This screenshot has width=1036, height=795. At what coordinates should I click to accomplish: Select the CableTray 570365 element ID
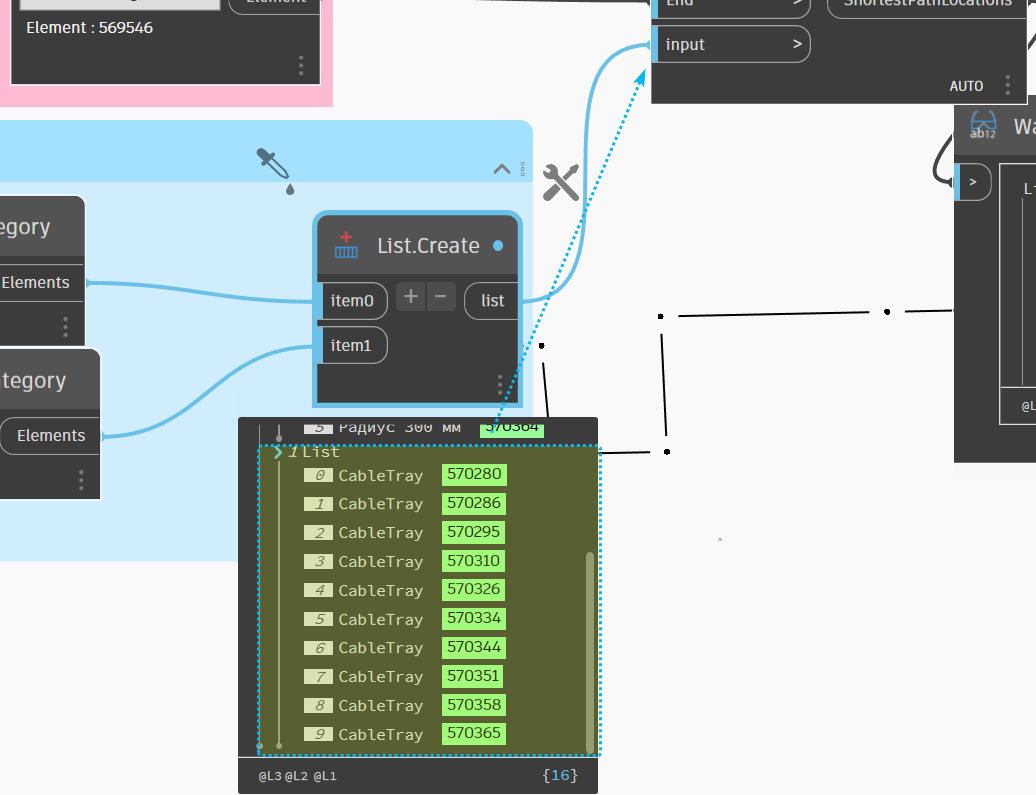[x=474, y=734]
